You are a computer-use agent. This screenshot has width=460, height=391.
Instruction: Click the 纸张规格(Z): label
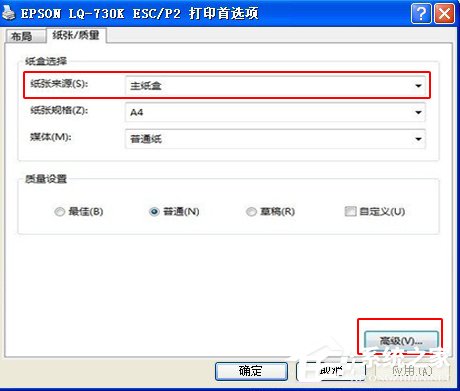[59, 110]
